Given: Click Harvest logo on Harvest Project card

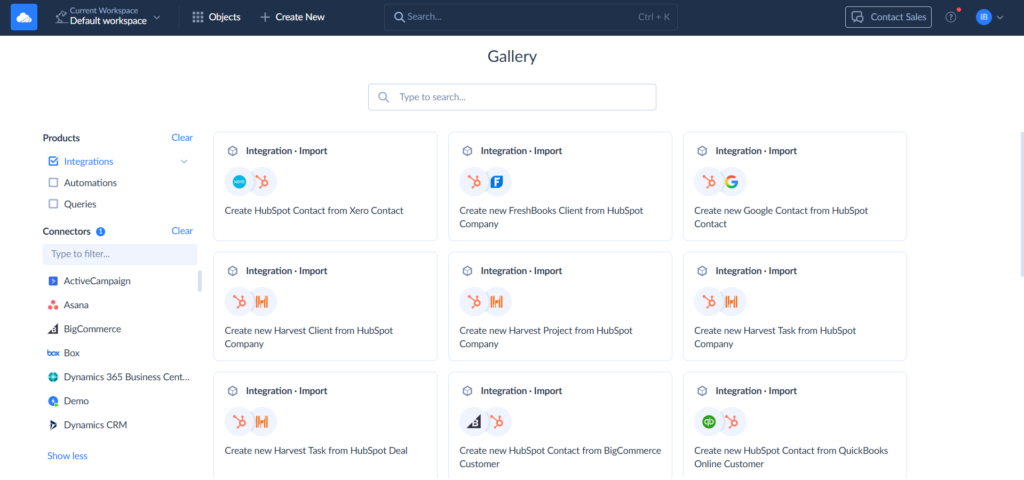Looking at the screenshot, I should tap(497, 302).
